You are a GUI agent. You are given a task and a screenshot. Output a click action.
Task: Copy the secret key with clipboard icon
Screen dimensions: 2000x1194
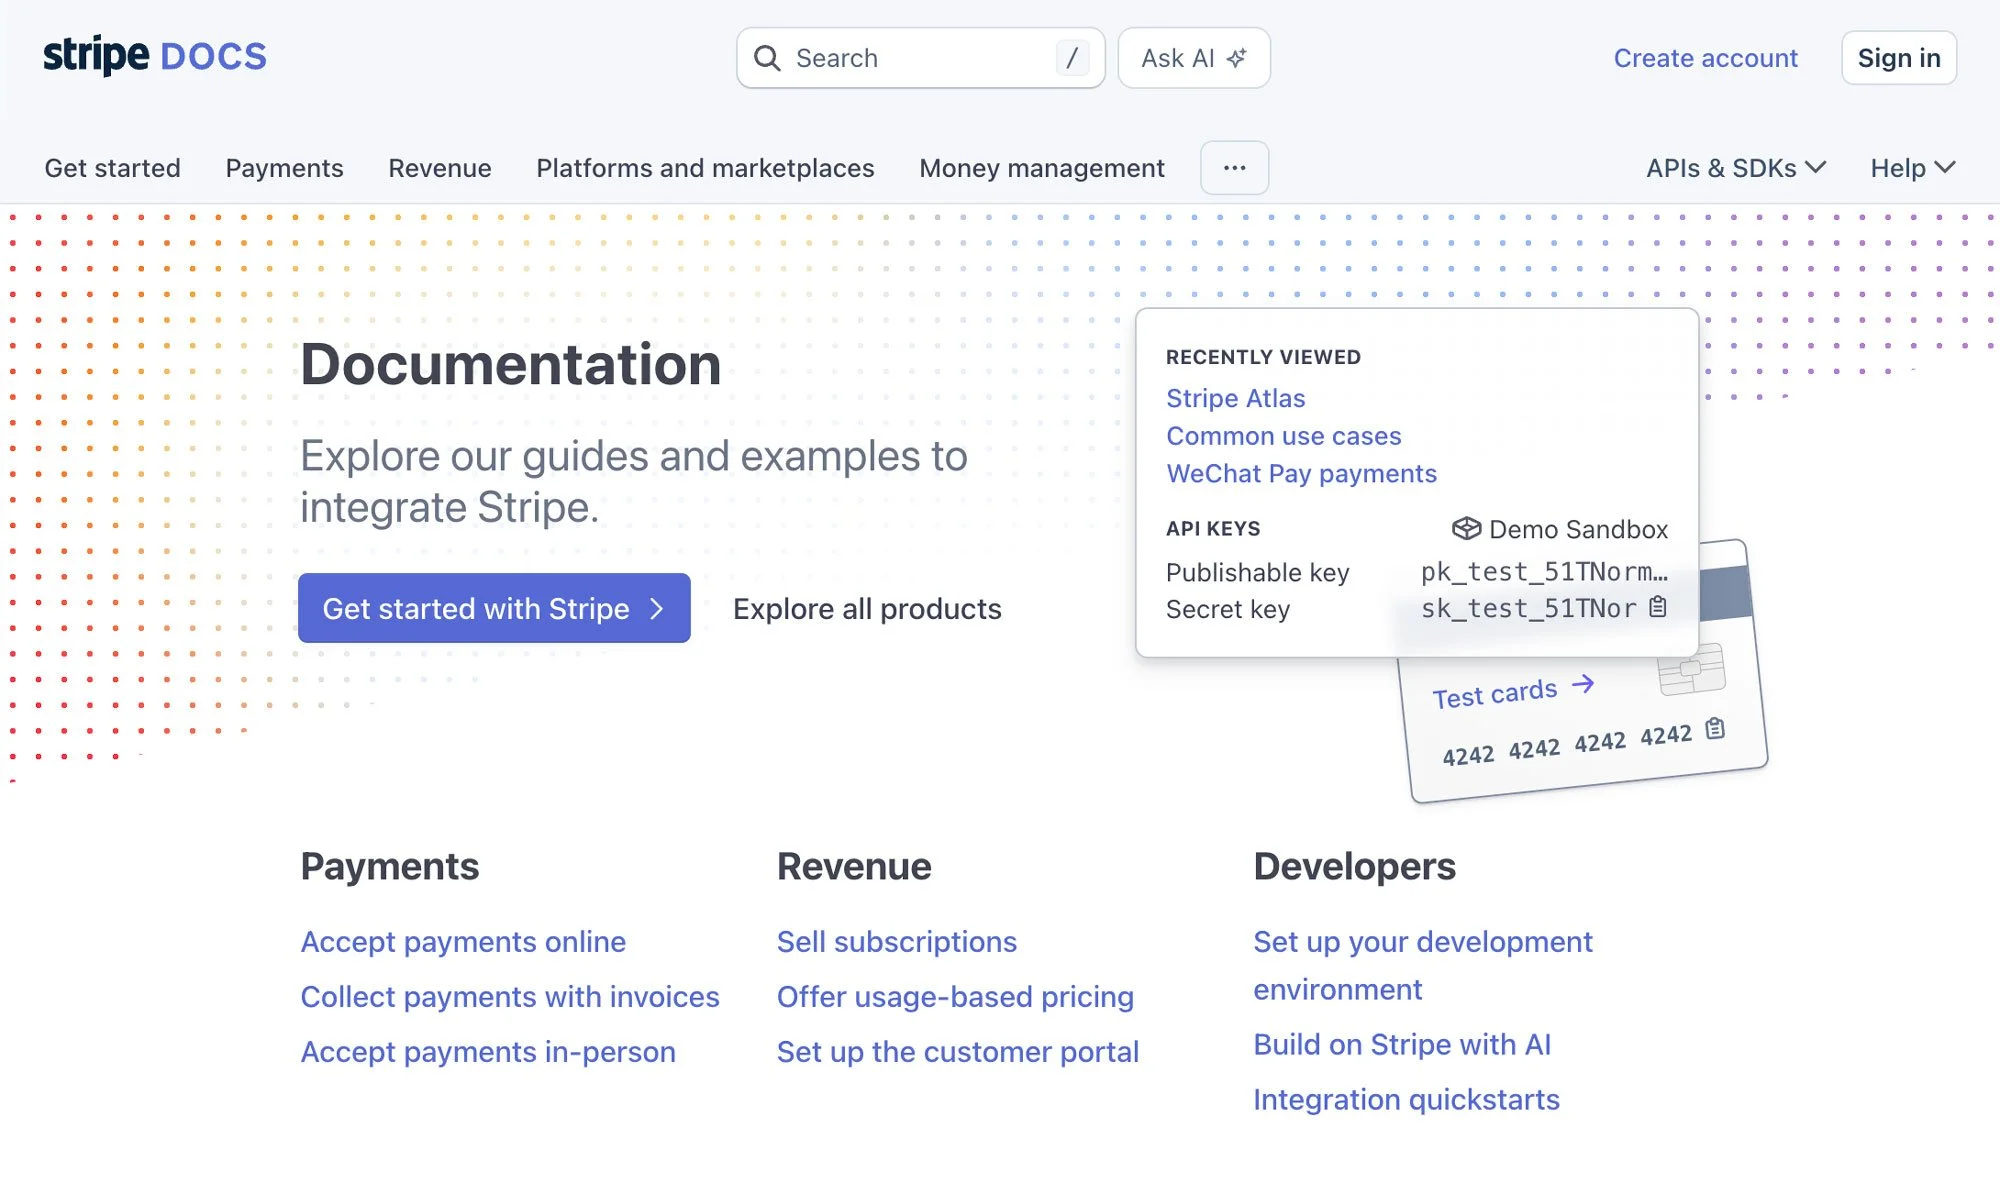point(1658,607)
